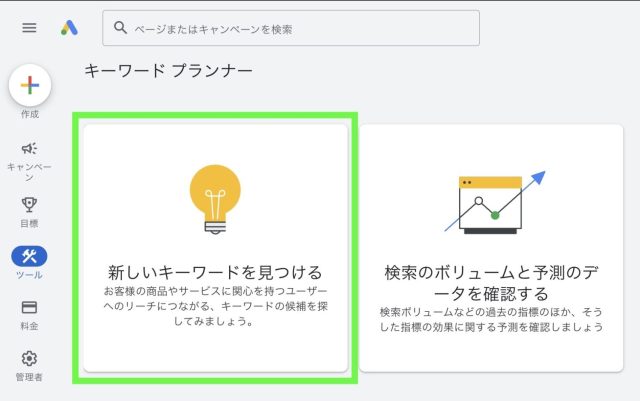Click the ツール sidebar label

(x=29, y=275)
